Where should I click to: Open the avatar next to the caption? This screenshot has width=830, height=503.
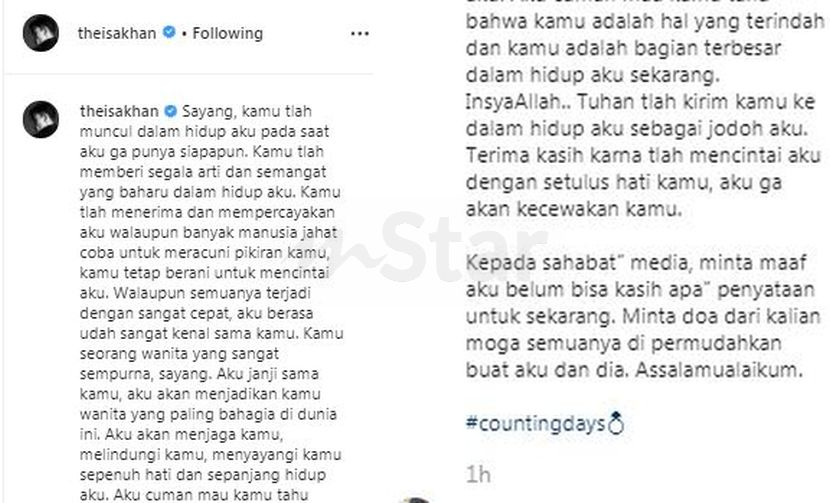(41, 119)
